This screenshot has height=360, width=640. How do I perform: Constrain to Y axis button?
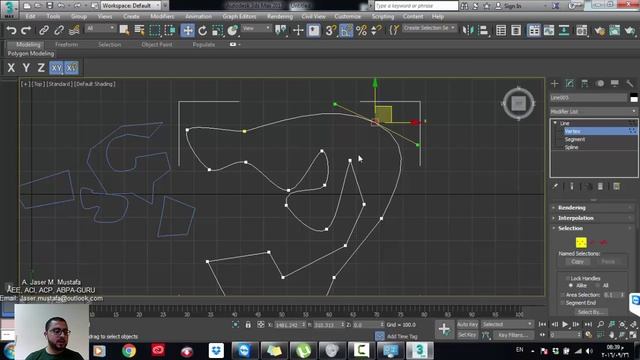click(x=26, y=68)
